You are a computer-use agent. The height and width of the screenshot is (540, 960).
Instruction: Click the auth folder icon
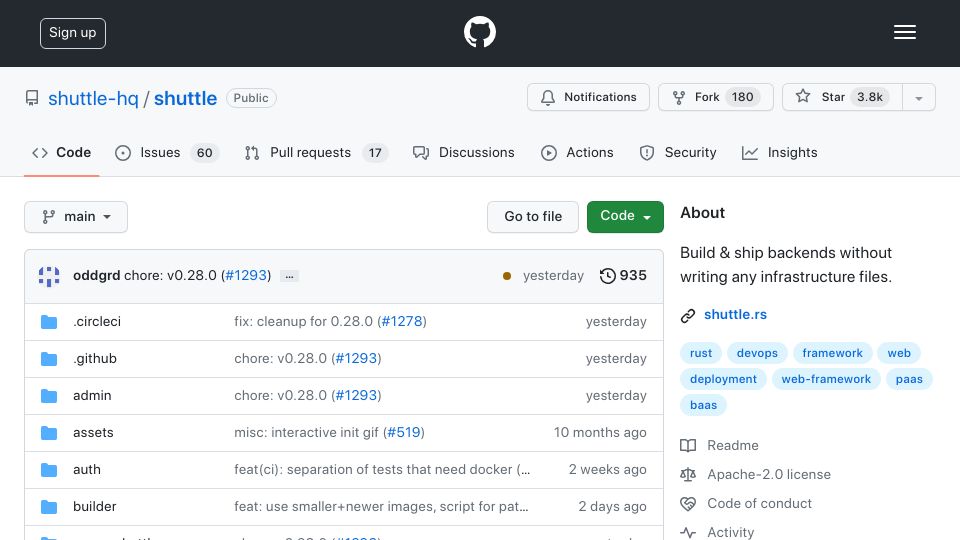coord(49,470)
